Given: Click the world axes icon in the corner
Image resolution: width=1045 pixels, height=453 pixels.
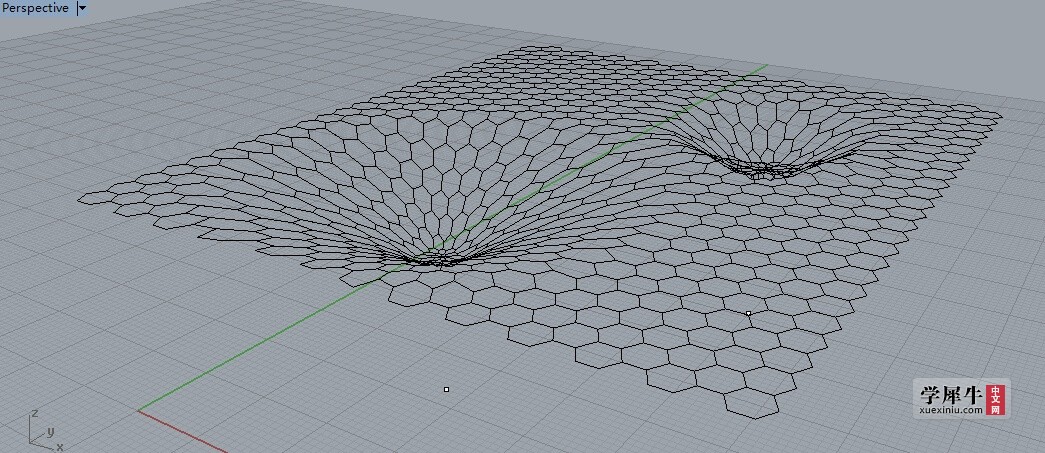Looking at the screenshot, I should 45,430.
